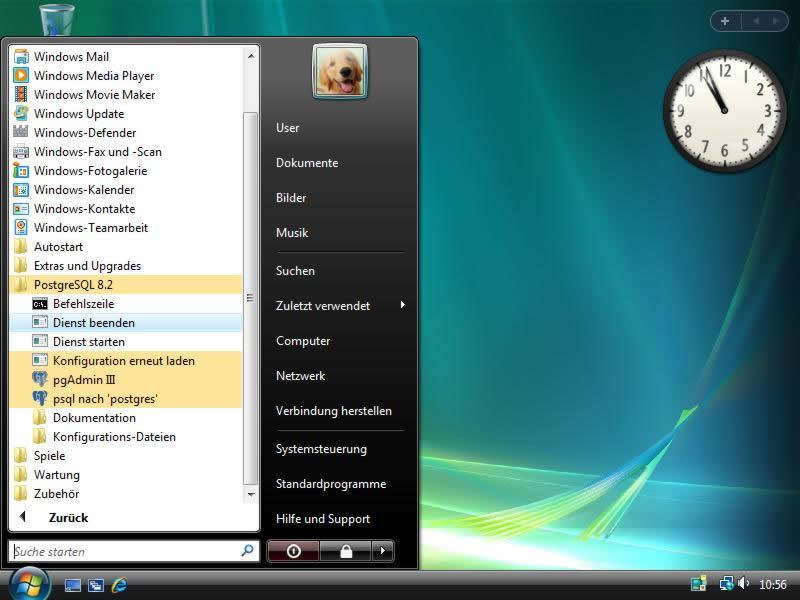
Task: Open the Windows Update icon
Action: click(x=21, y=113)
